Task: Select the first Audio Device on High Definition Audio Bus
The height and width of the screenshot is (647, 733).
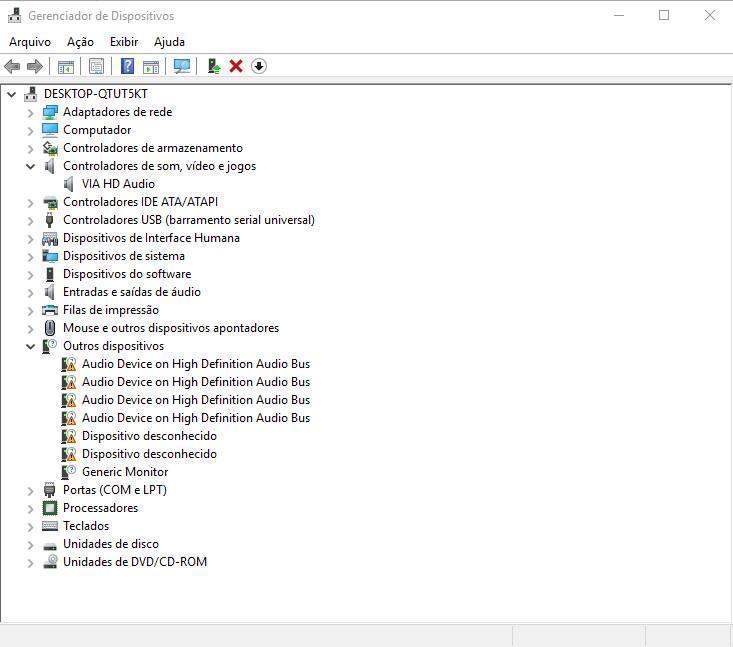Action: coord(196,364)
